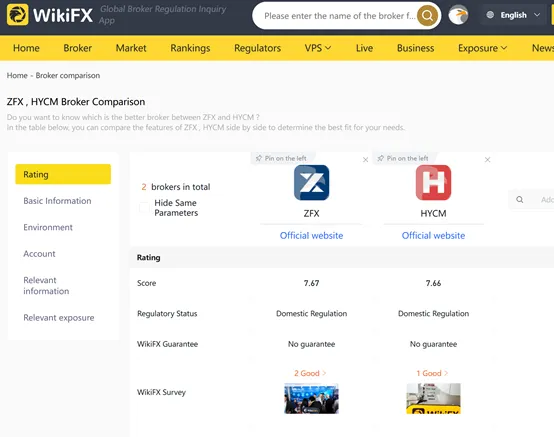Expand the Exposure menu dropdown
This screenshot has height=437, width=554.
pos(482,48)
